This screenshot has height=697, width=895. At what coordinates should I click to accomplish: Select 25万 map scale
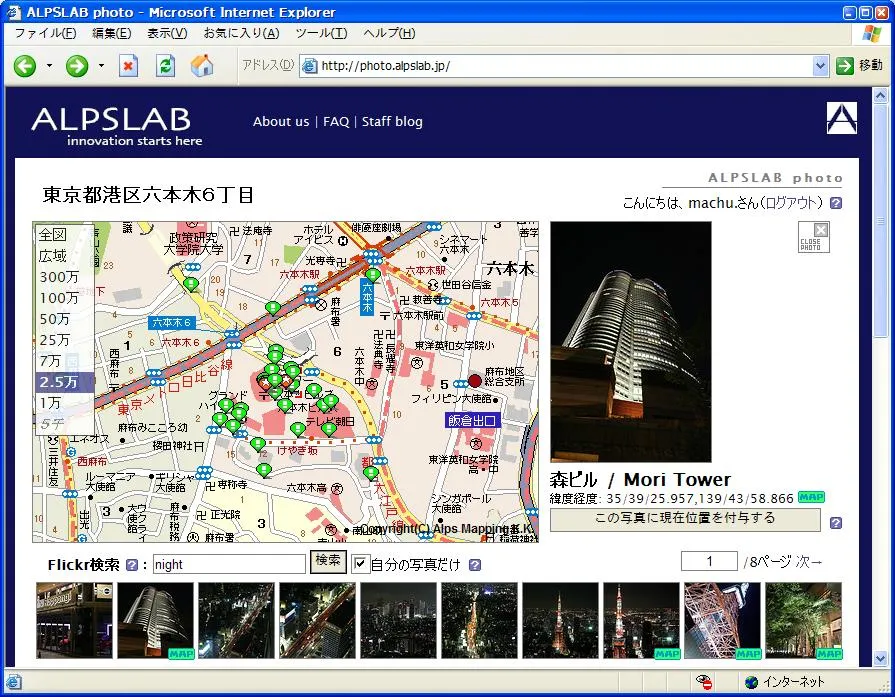click(55, 340)
